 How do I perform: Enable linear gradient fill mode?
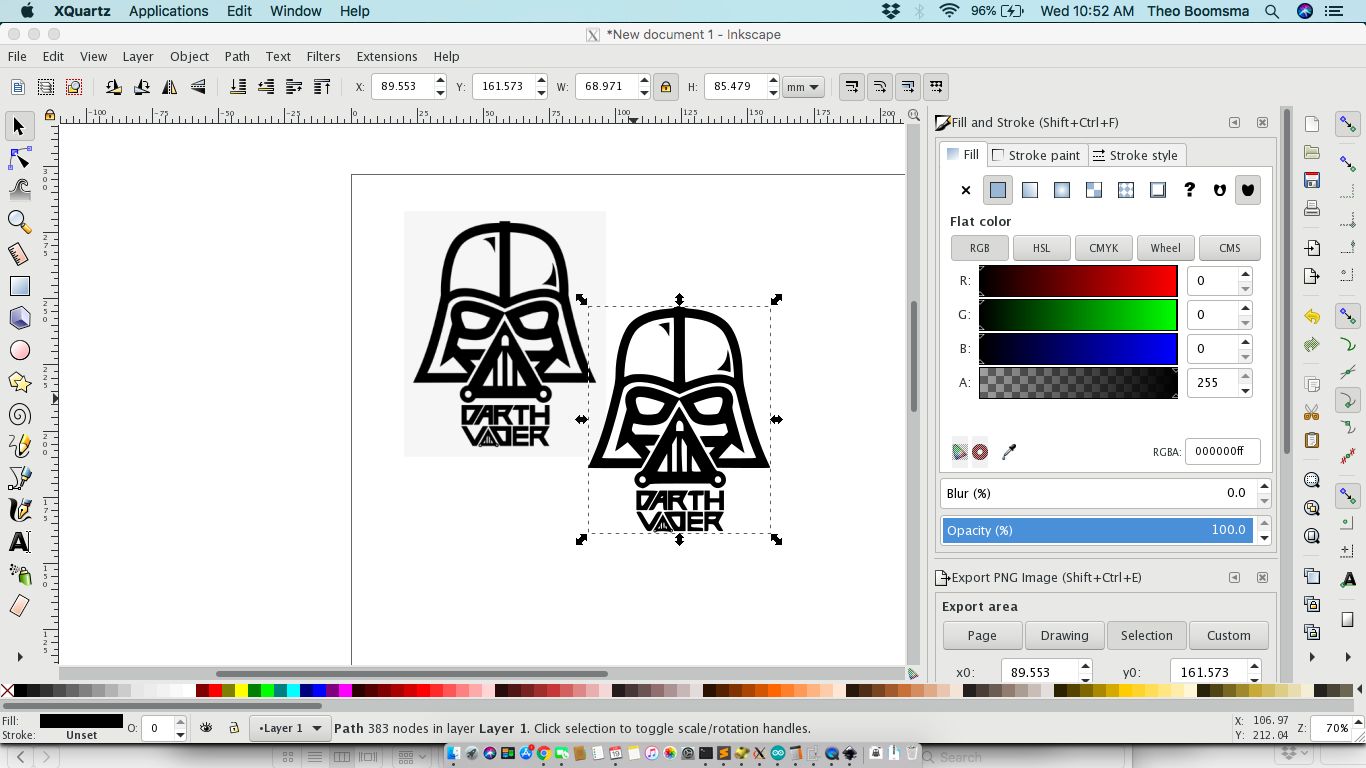click(x=1029, y=190)
